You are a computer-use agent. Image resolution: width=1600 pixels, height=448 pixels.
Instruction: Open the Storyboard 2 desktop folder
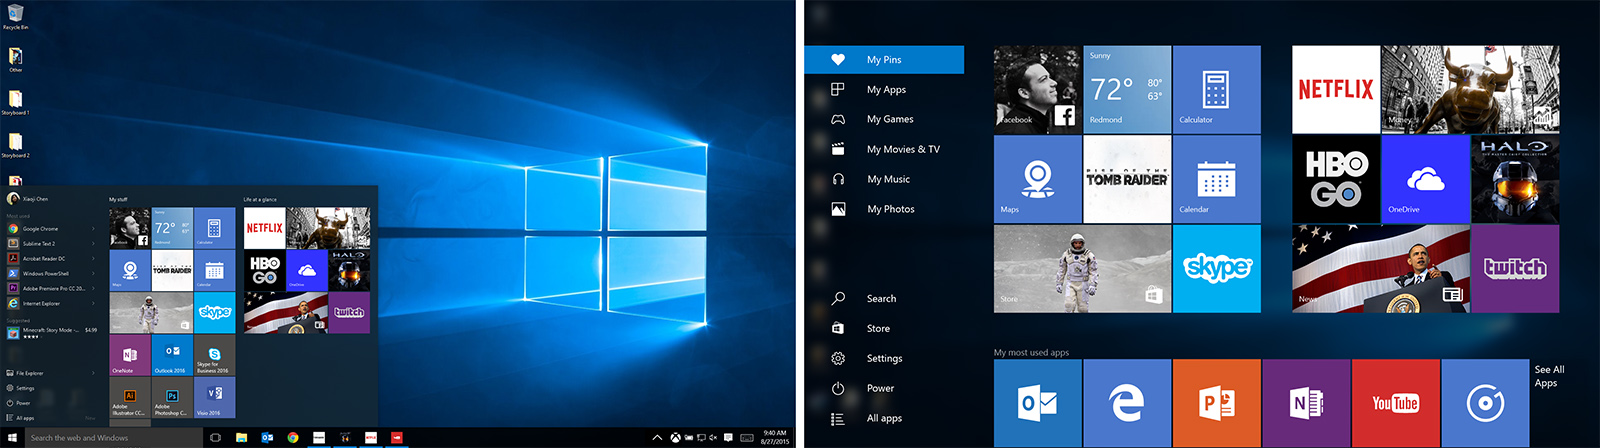tap(15, 144)
